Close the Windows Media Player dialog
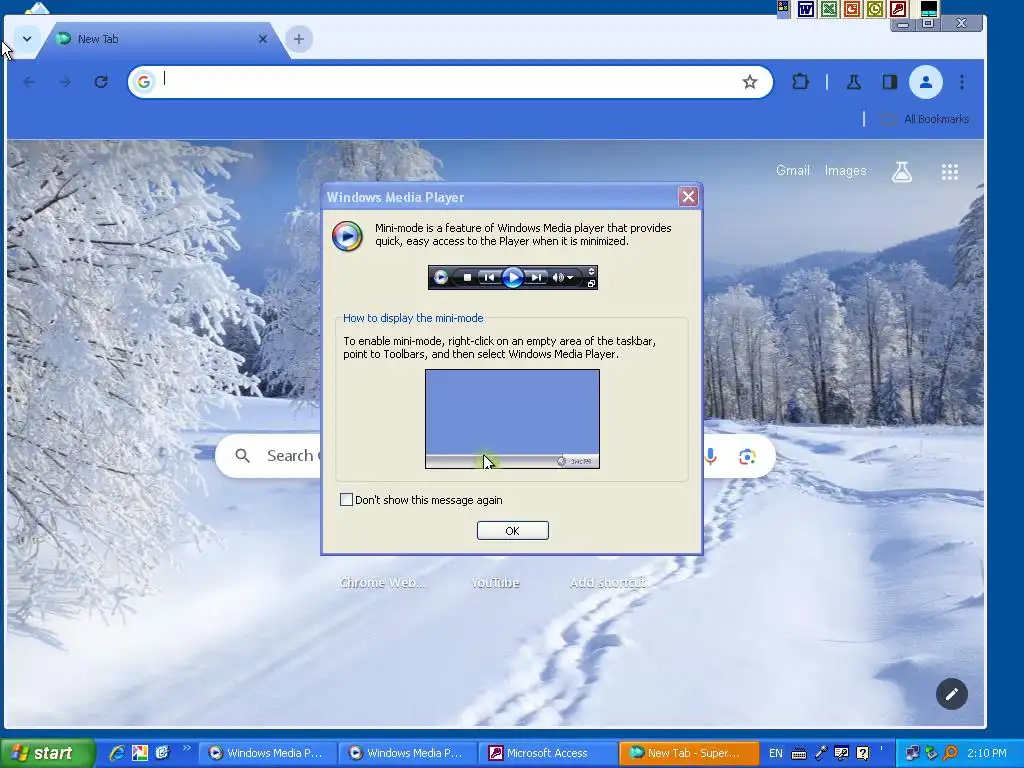The image size is (1024, 768). (x=688, y=197)
